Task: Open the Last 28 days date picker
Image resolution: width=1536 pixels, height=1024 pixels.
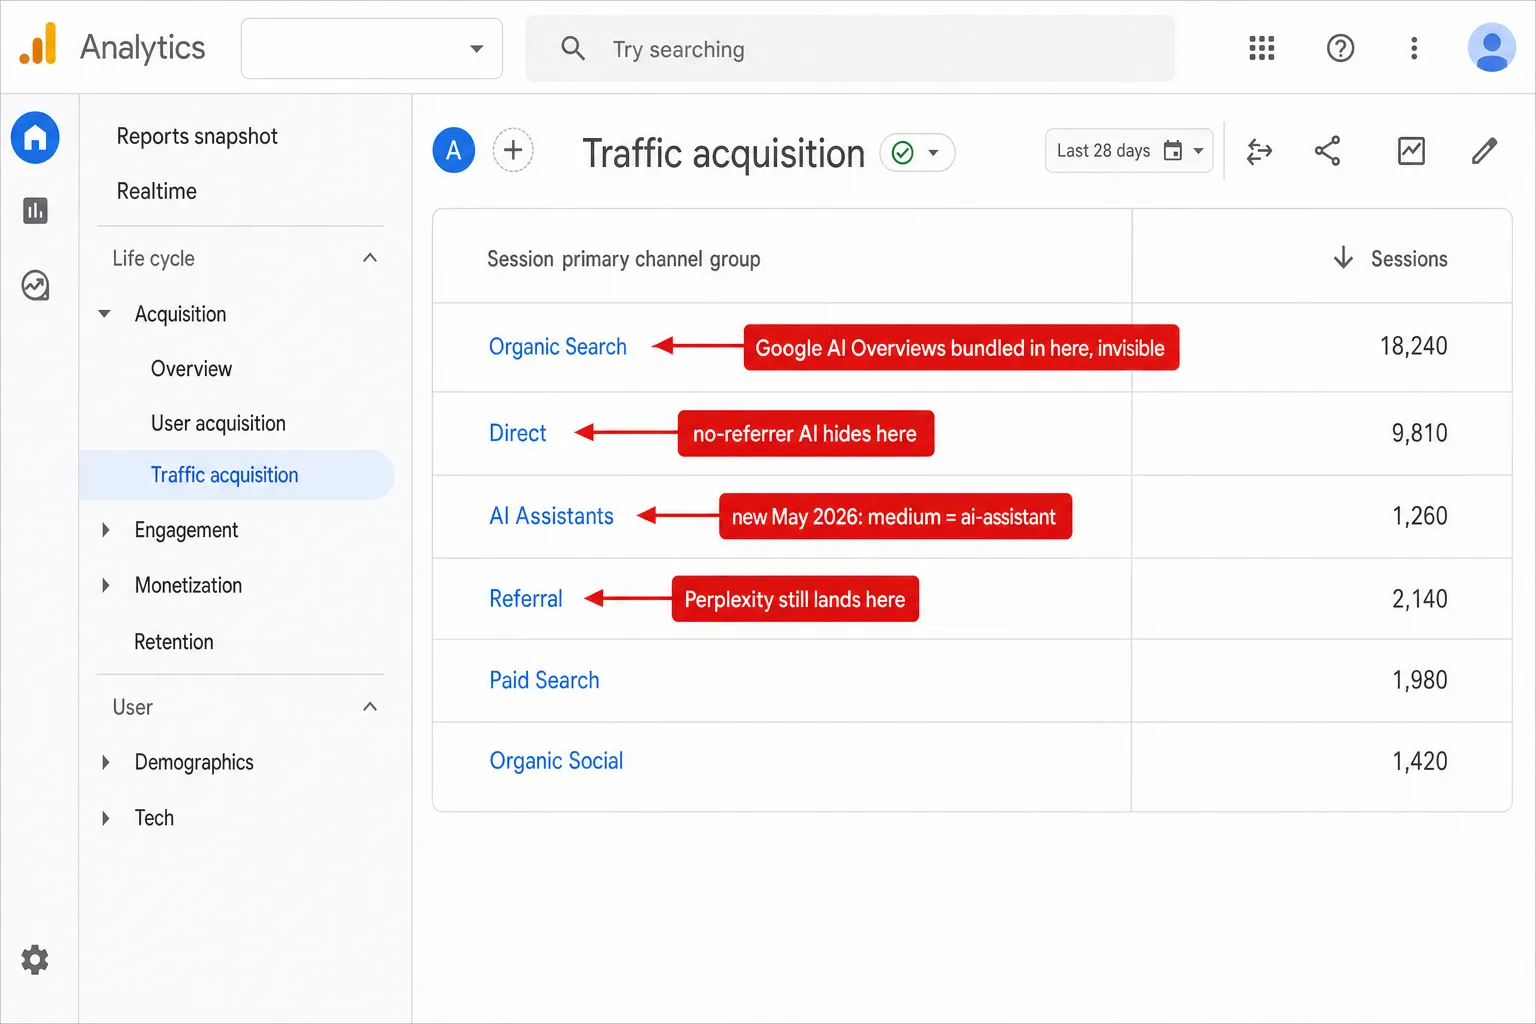Action: (1129, 151)
